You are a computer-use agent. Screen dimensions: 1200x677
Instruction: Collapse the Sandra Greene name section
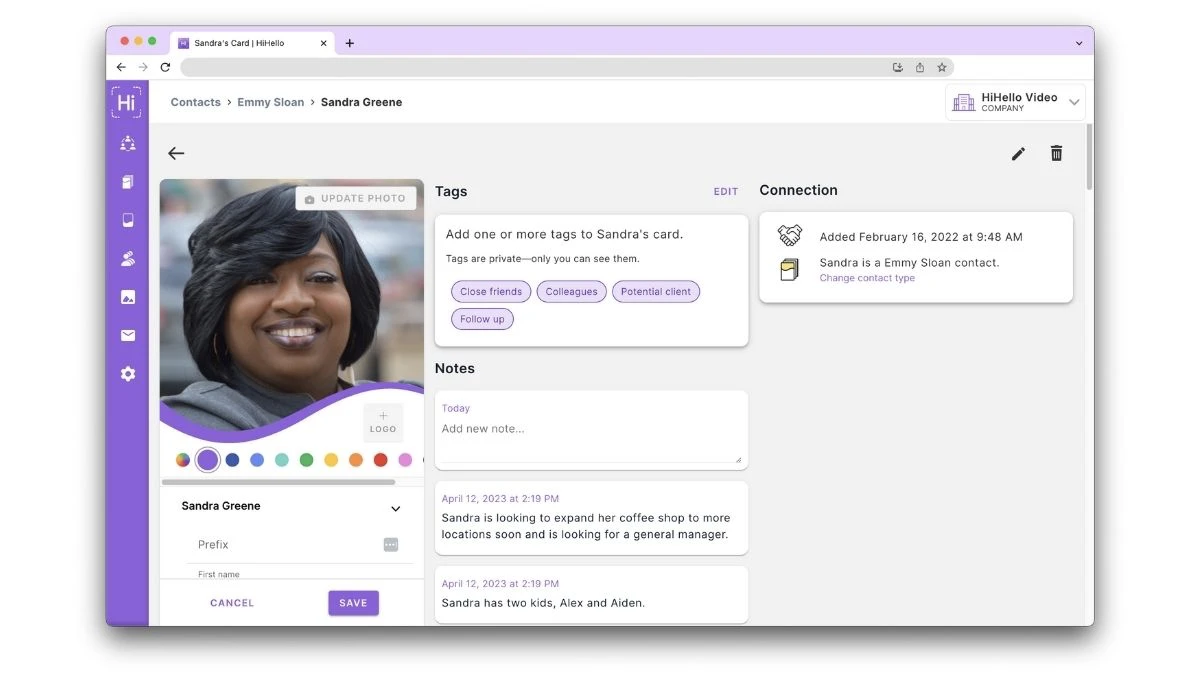(x=395, y=508)
